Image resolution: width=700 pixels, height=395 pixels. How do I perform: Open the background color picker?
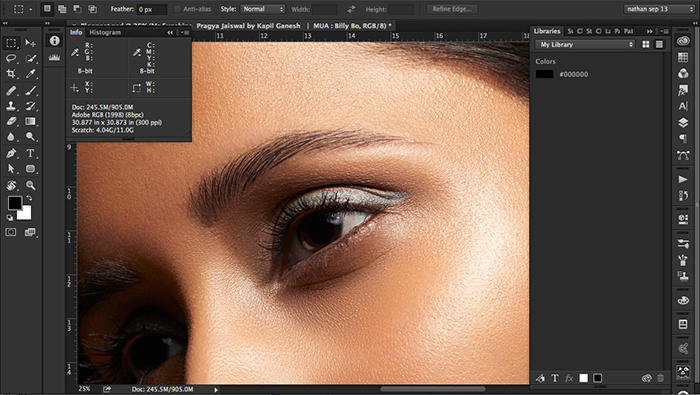point(25,214)
